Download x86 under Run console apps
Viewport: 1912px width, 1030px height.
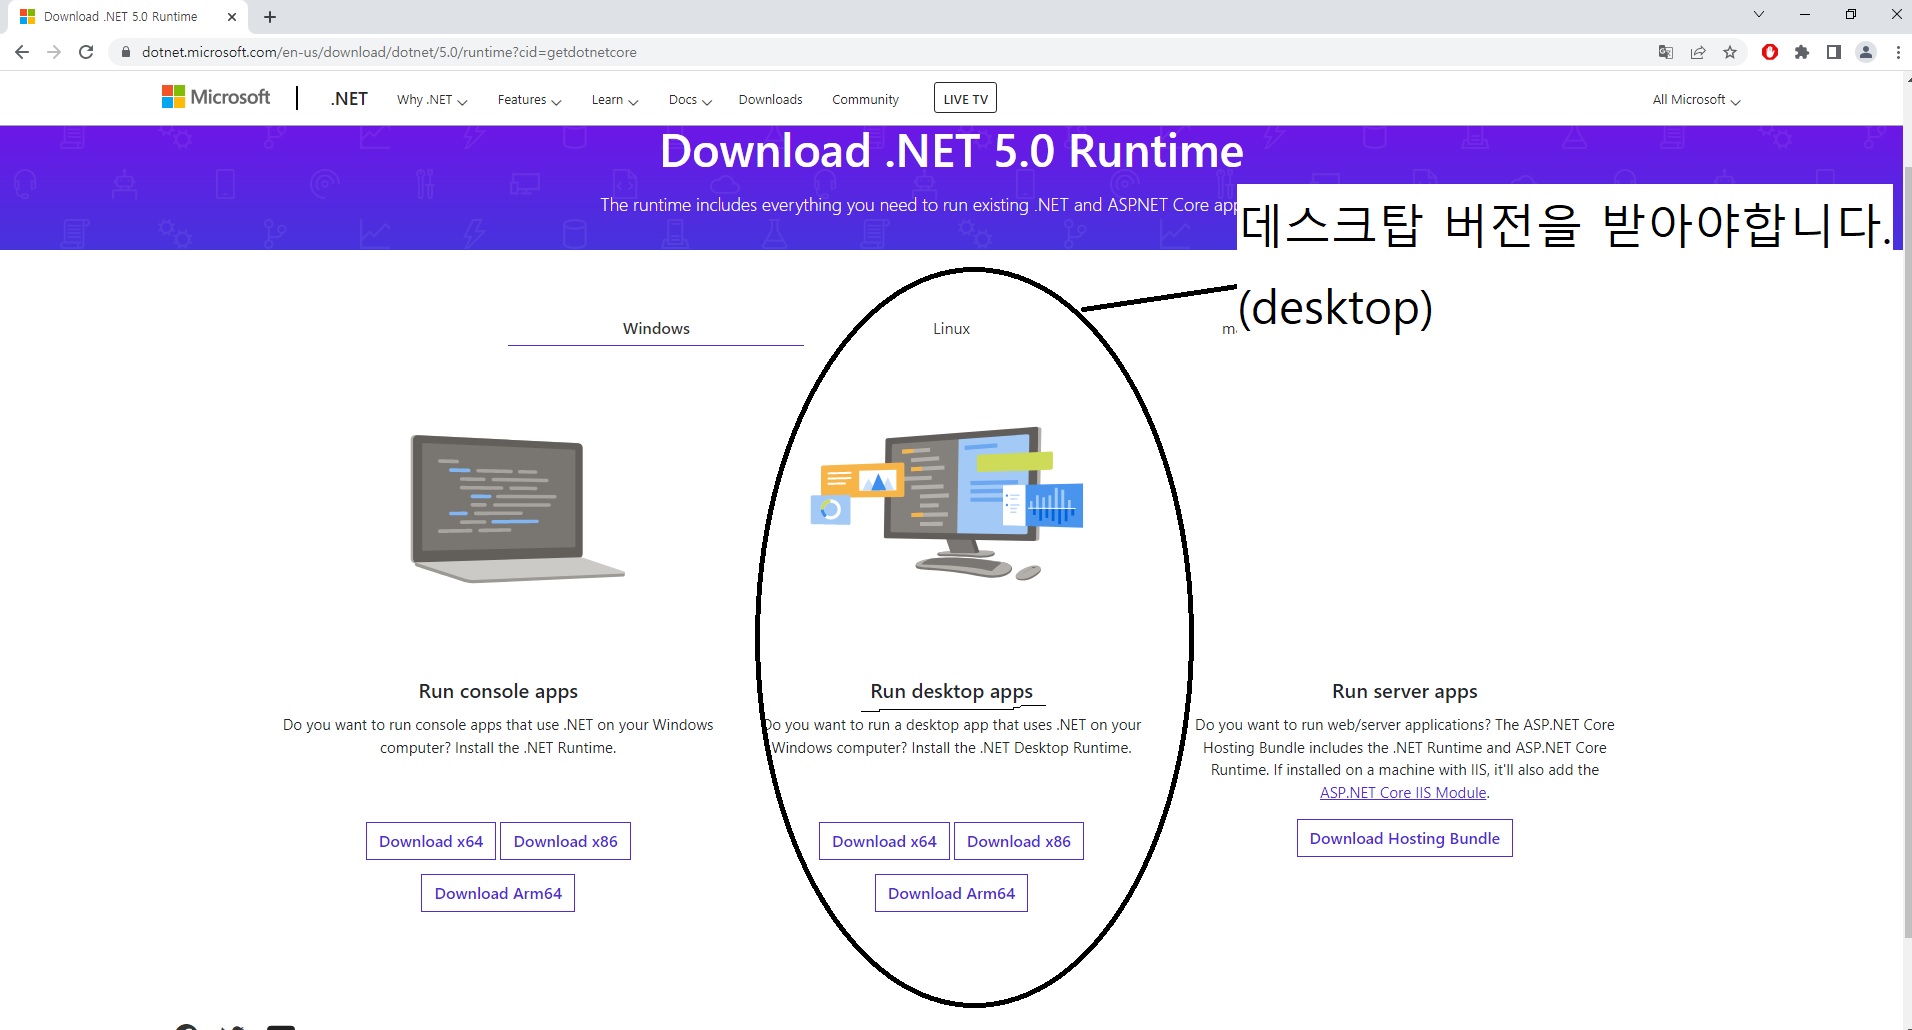coord(565,841)
